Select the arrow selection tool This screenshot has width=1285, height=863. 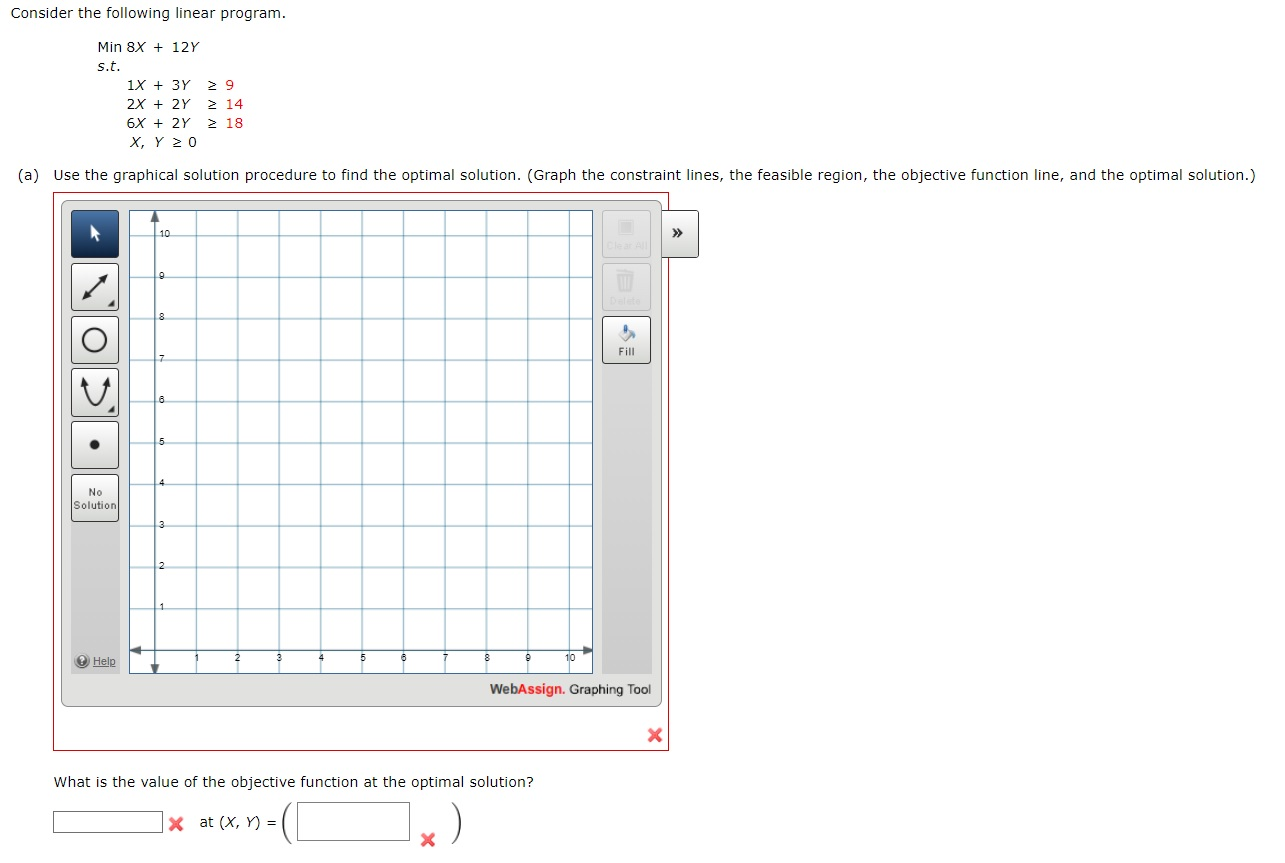(94, 233)
